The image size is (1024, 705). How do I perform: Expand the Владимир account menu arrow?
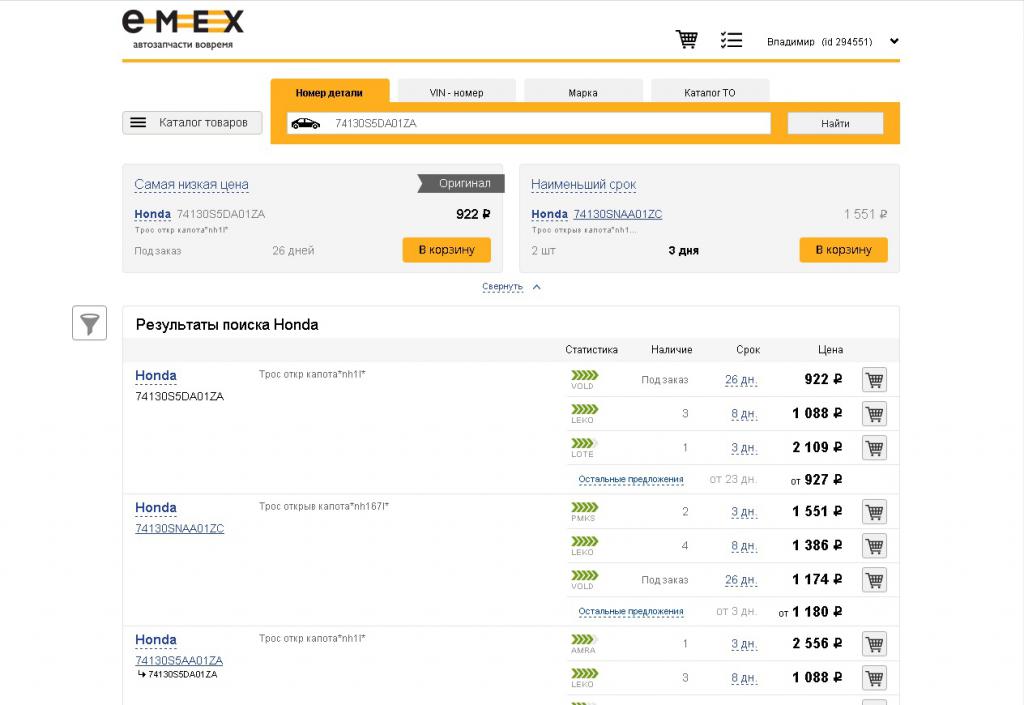tap(894, 41)
